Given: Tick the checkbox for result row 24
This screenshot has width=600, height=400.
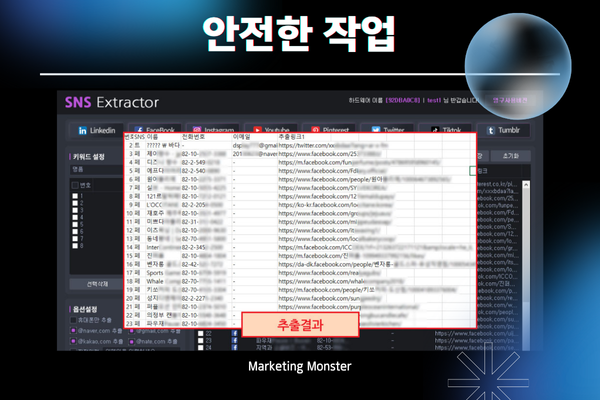Looking at the screenshot, I should point(201,348).
